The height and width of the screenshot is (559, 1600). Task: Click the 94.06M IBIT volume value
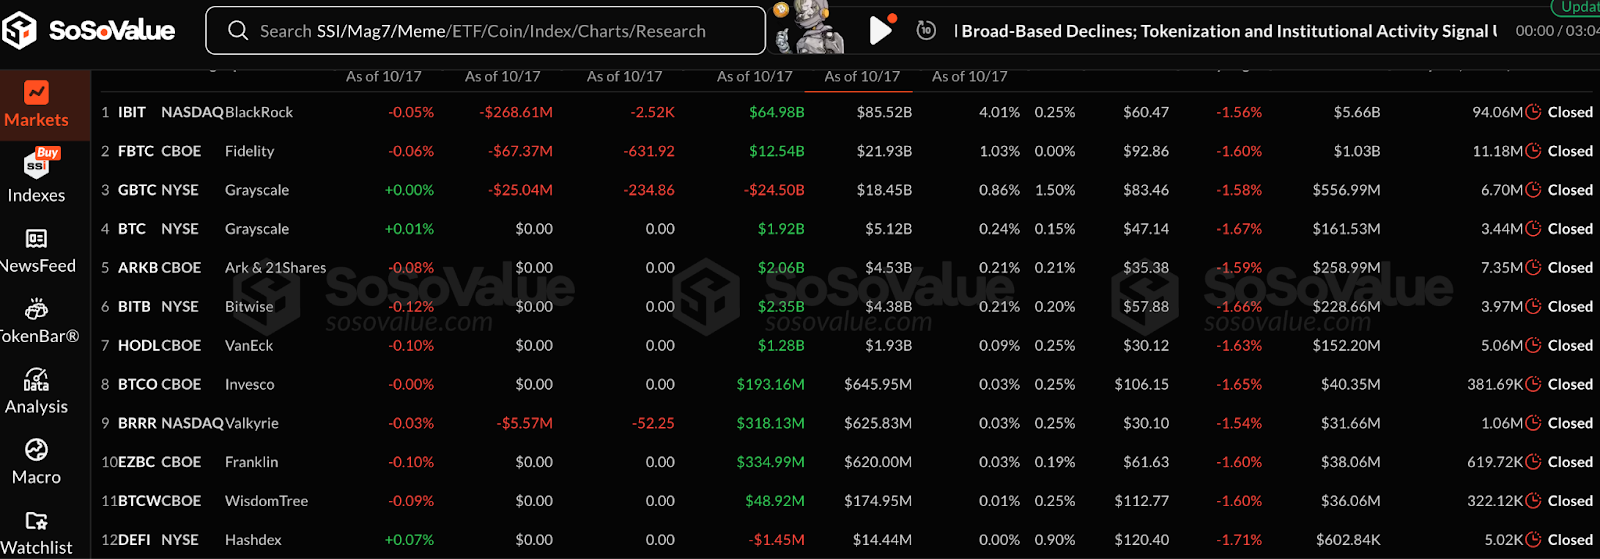point(1497,112)
